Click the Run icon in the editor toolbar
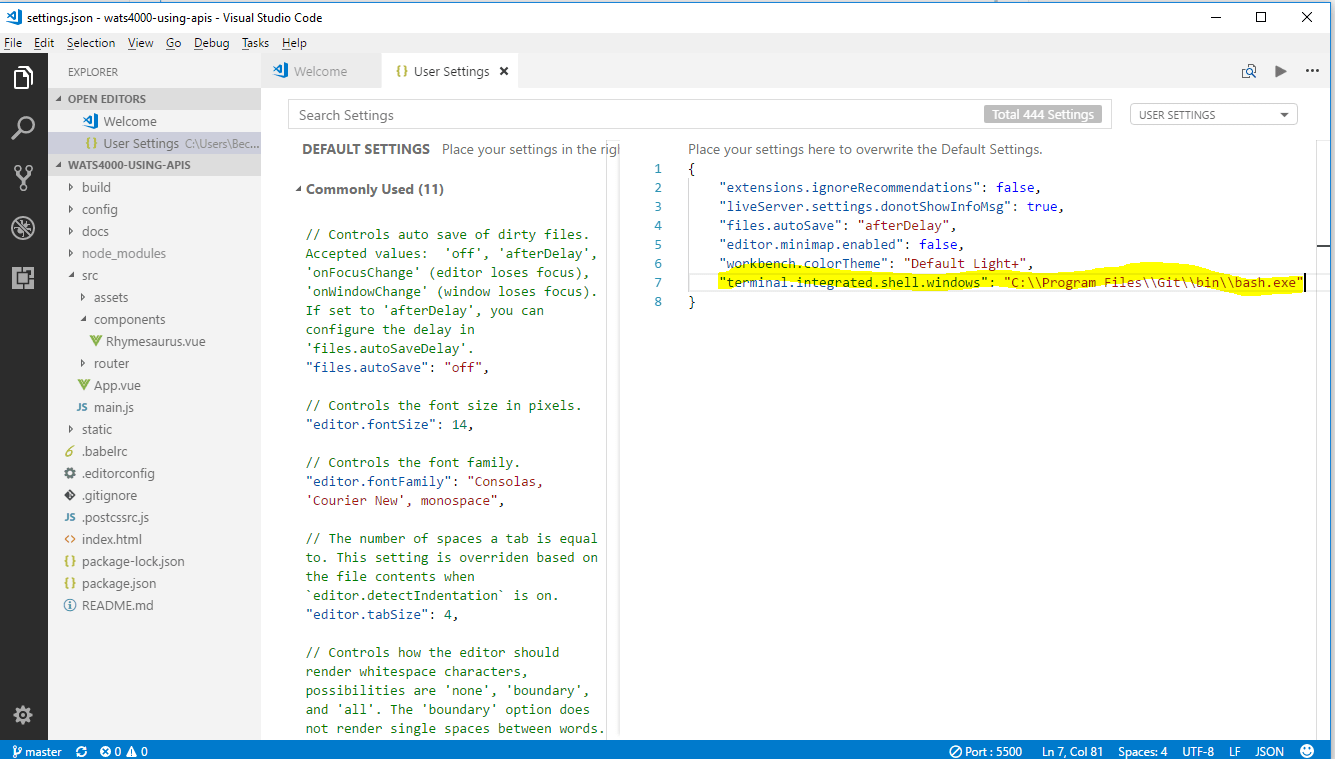 1281,71
